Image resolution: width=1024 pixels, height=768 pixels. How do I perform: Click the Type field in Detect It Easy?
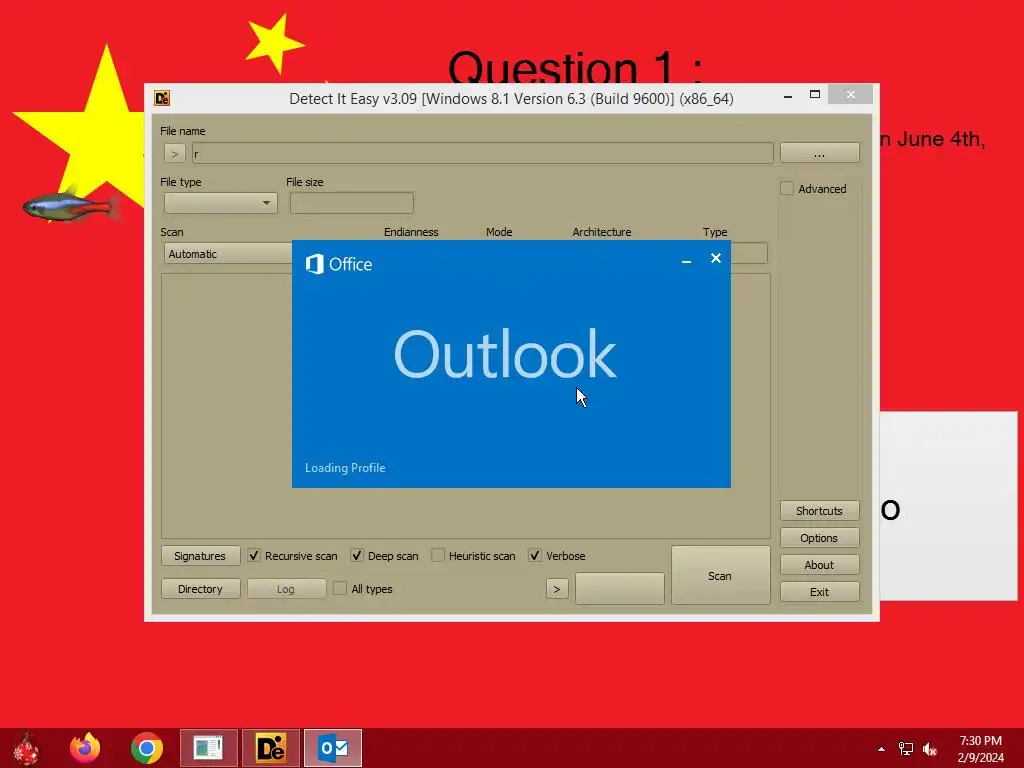(x=749, y=253)
